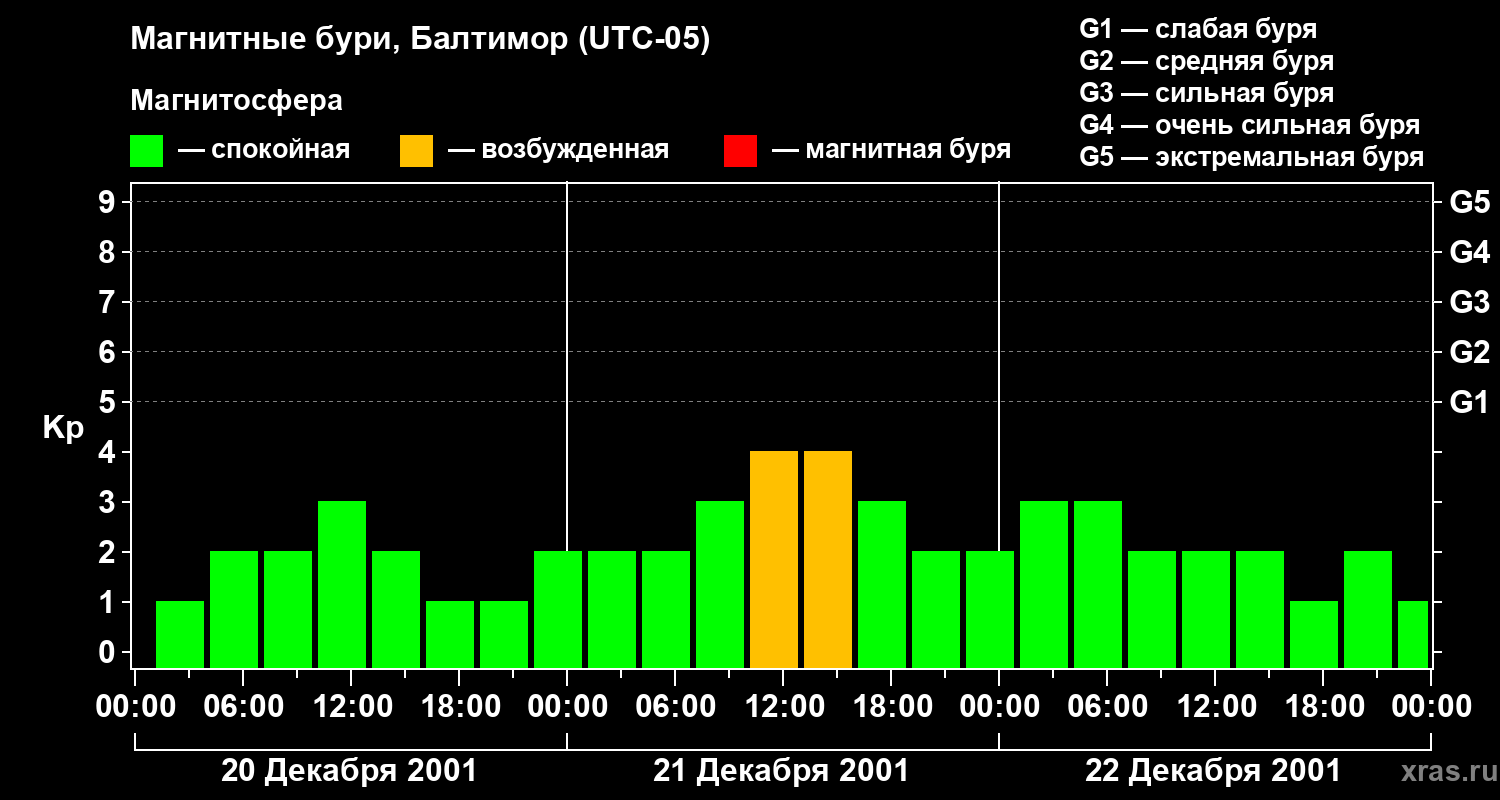This screenshot has height=800, width=1500.
Task: Click the '12:00' time label for 20 December
Action: [351, 707]
